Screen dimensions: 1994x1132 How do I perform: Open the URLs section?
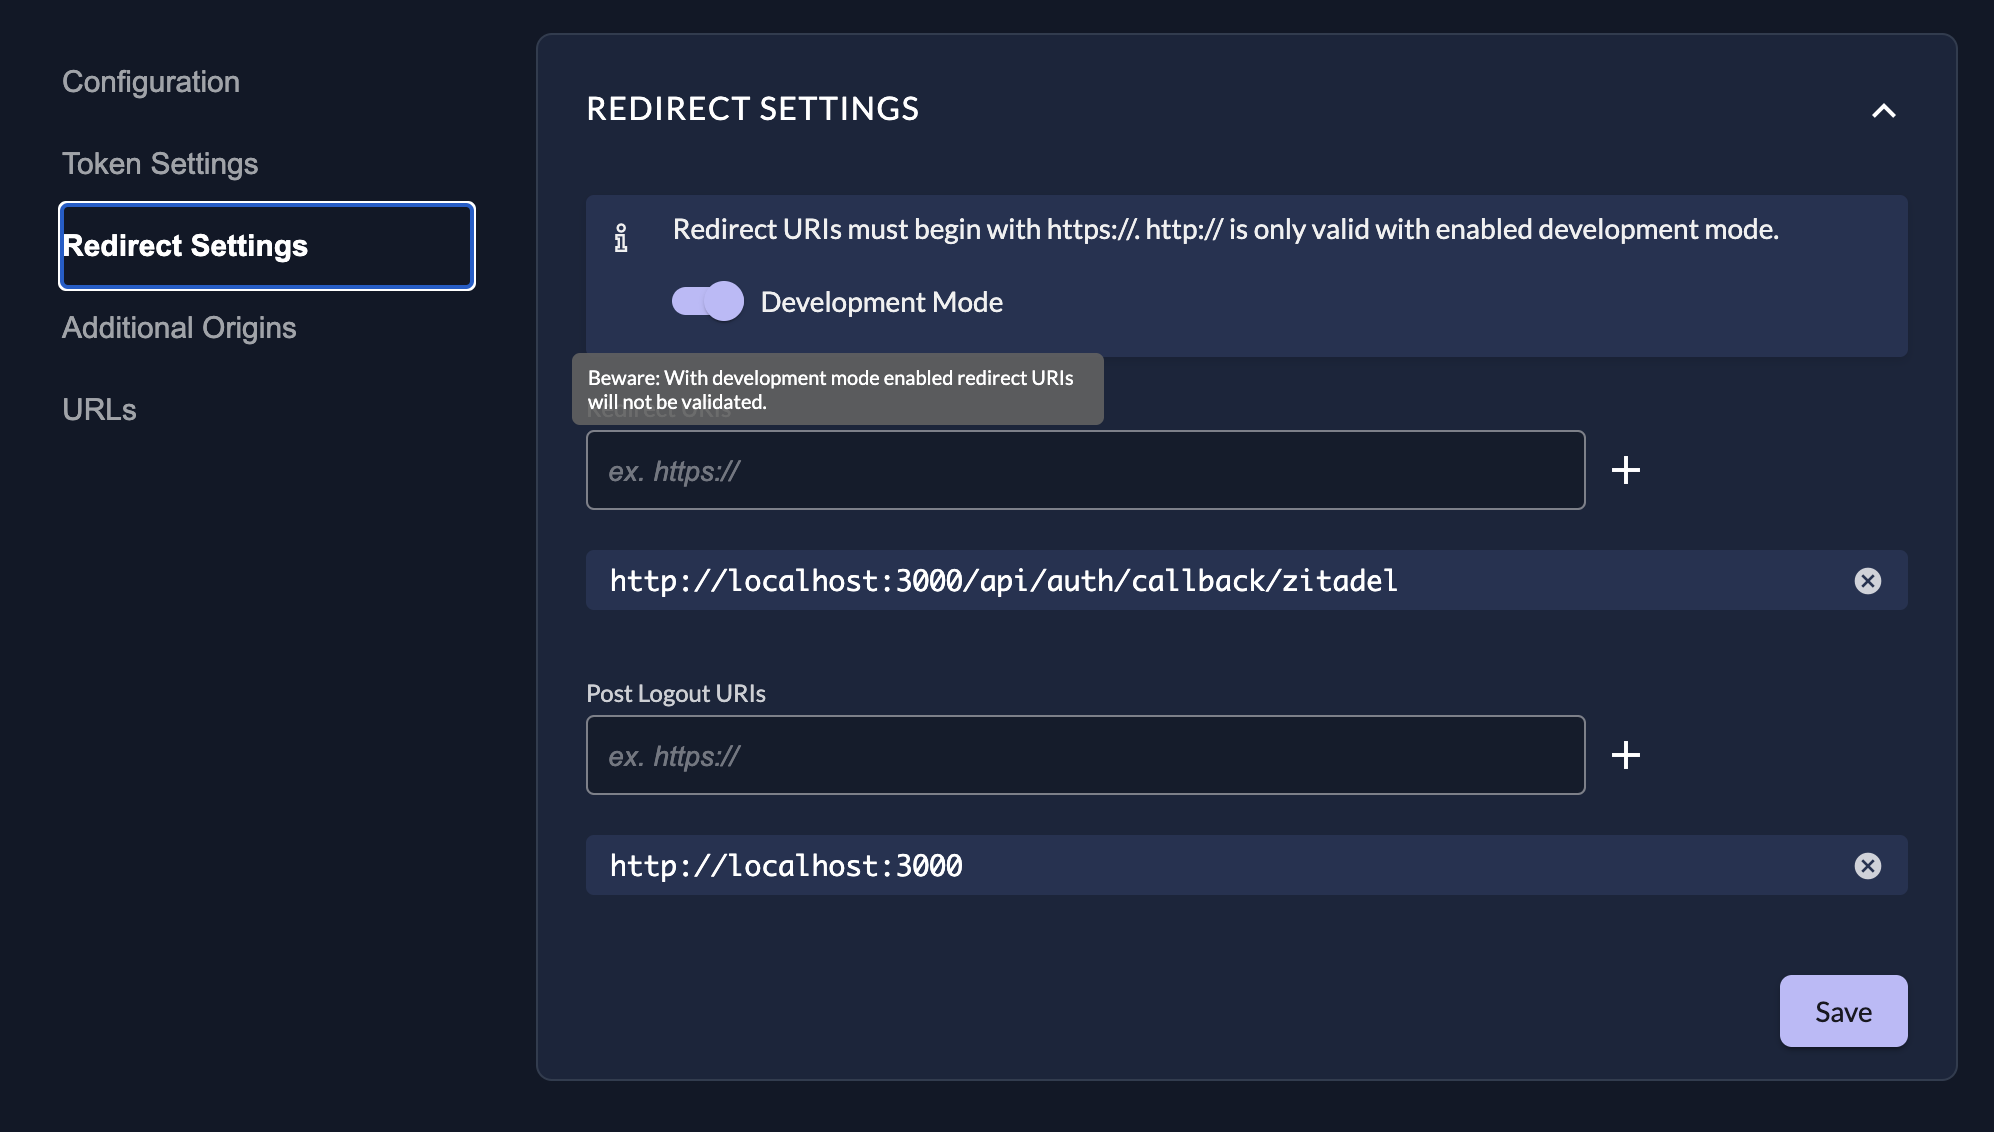point(99,410)
